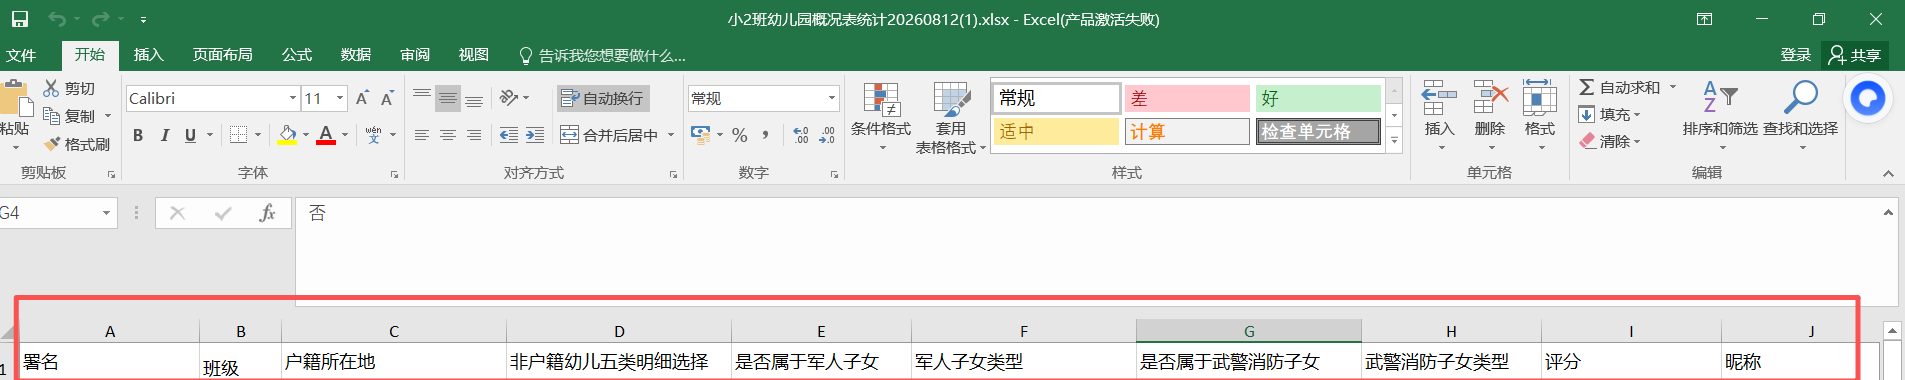
Task: Apply red font color
Action: click(326, 135)
